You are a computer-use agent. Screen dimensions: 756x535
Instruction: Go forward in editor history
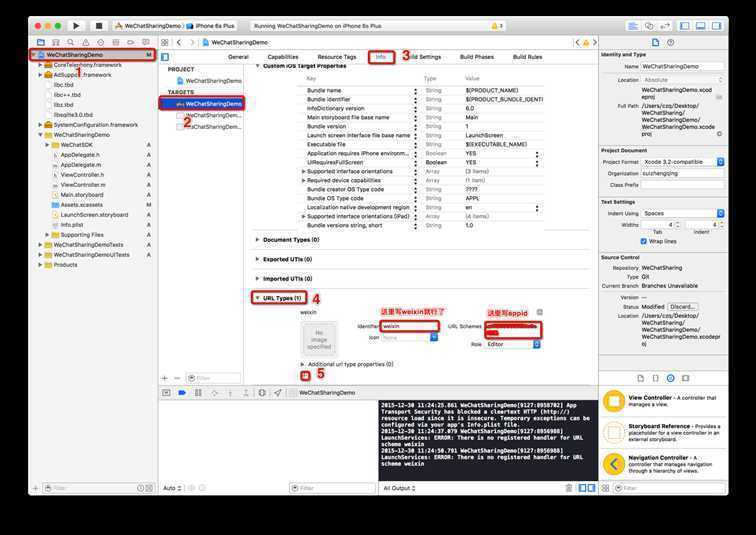[x=192, y=42]
